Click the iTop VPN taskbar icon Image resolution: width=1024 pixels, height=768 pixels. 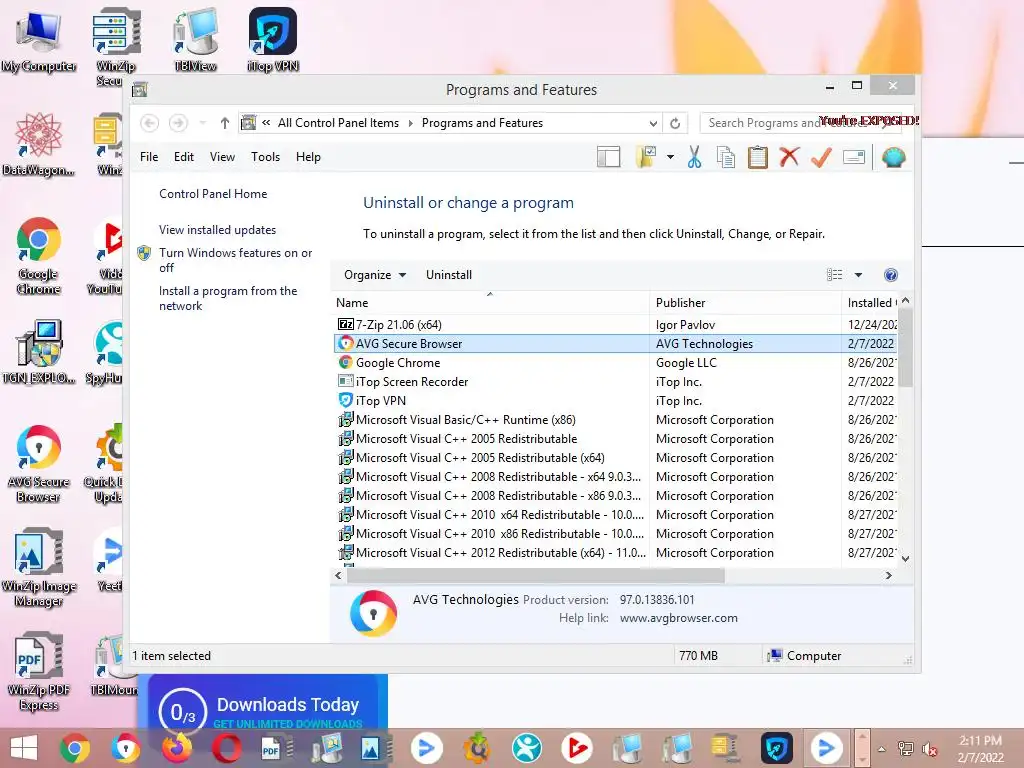[776, 748]
